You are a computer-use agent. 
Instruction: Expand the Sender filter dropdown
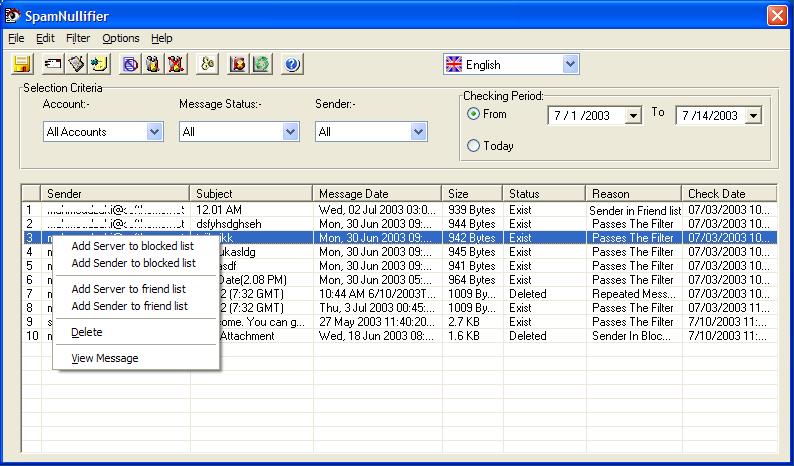pos(418,132)
